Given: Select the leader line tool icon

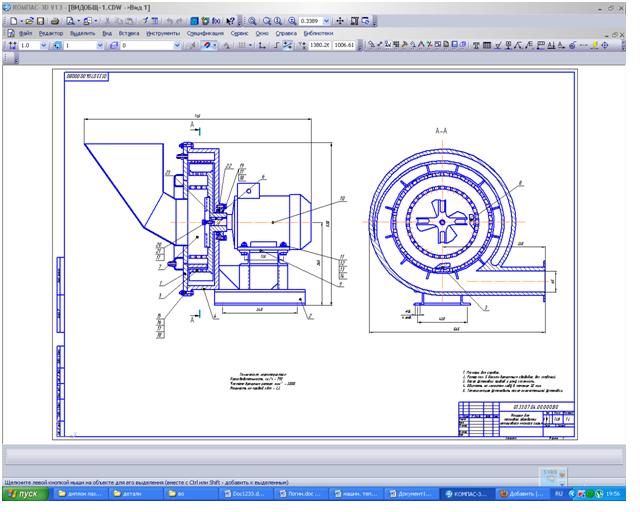Looking at the screenshot, I should pyautogui.click(x=518, y=45).
